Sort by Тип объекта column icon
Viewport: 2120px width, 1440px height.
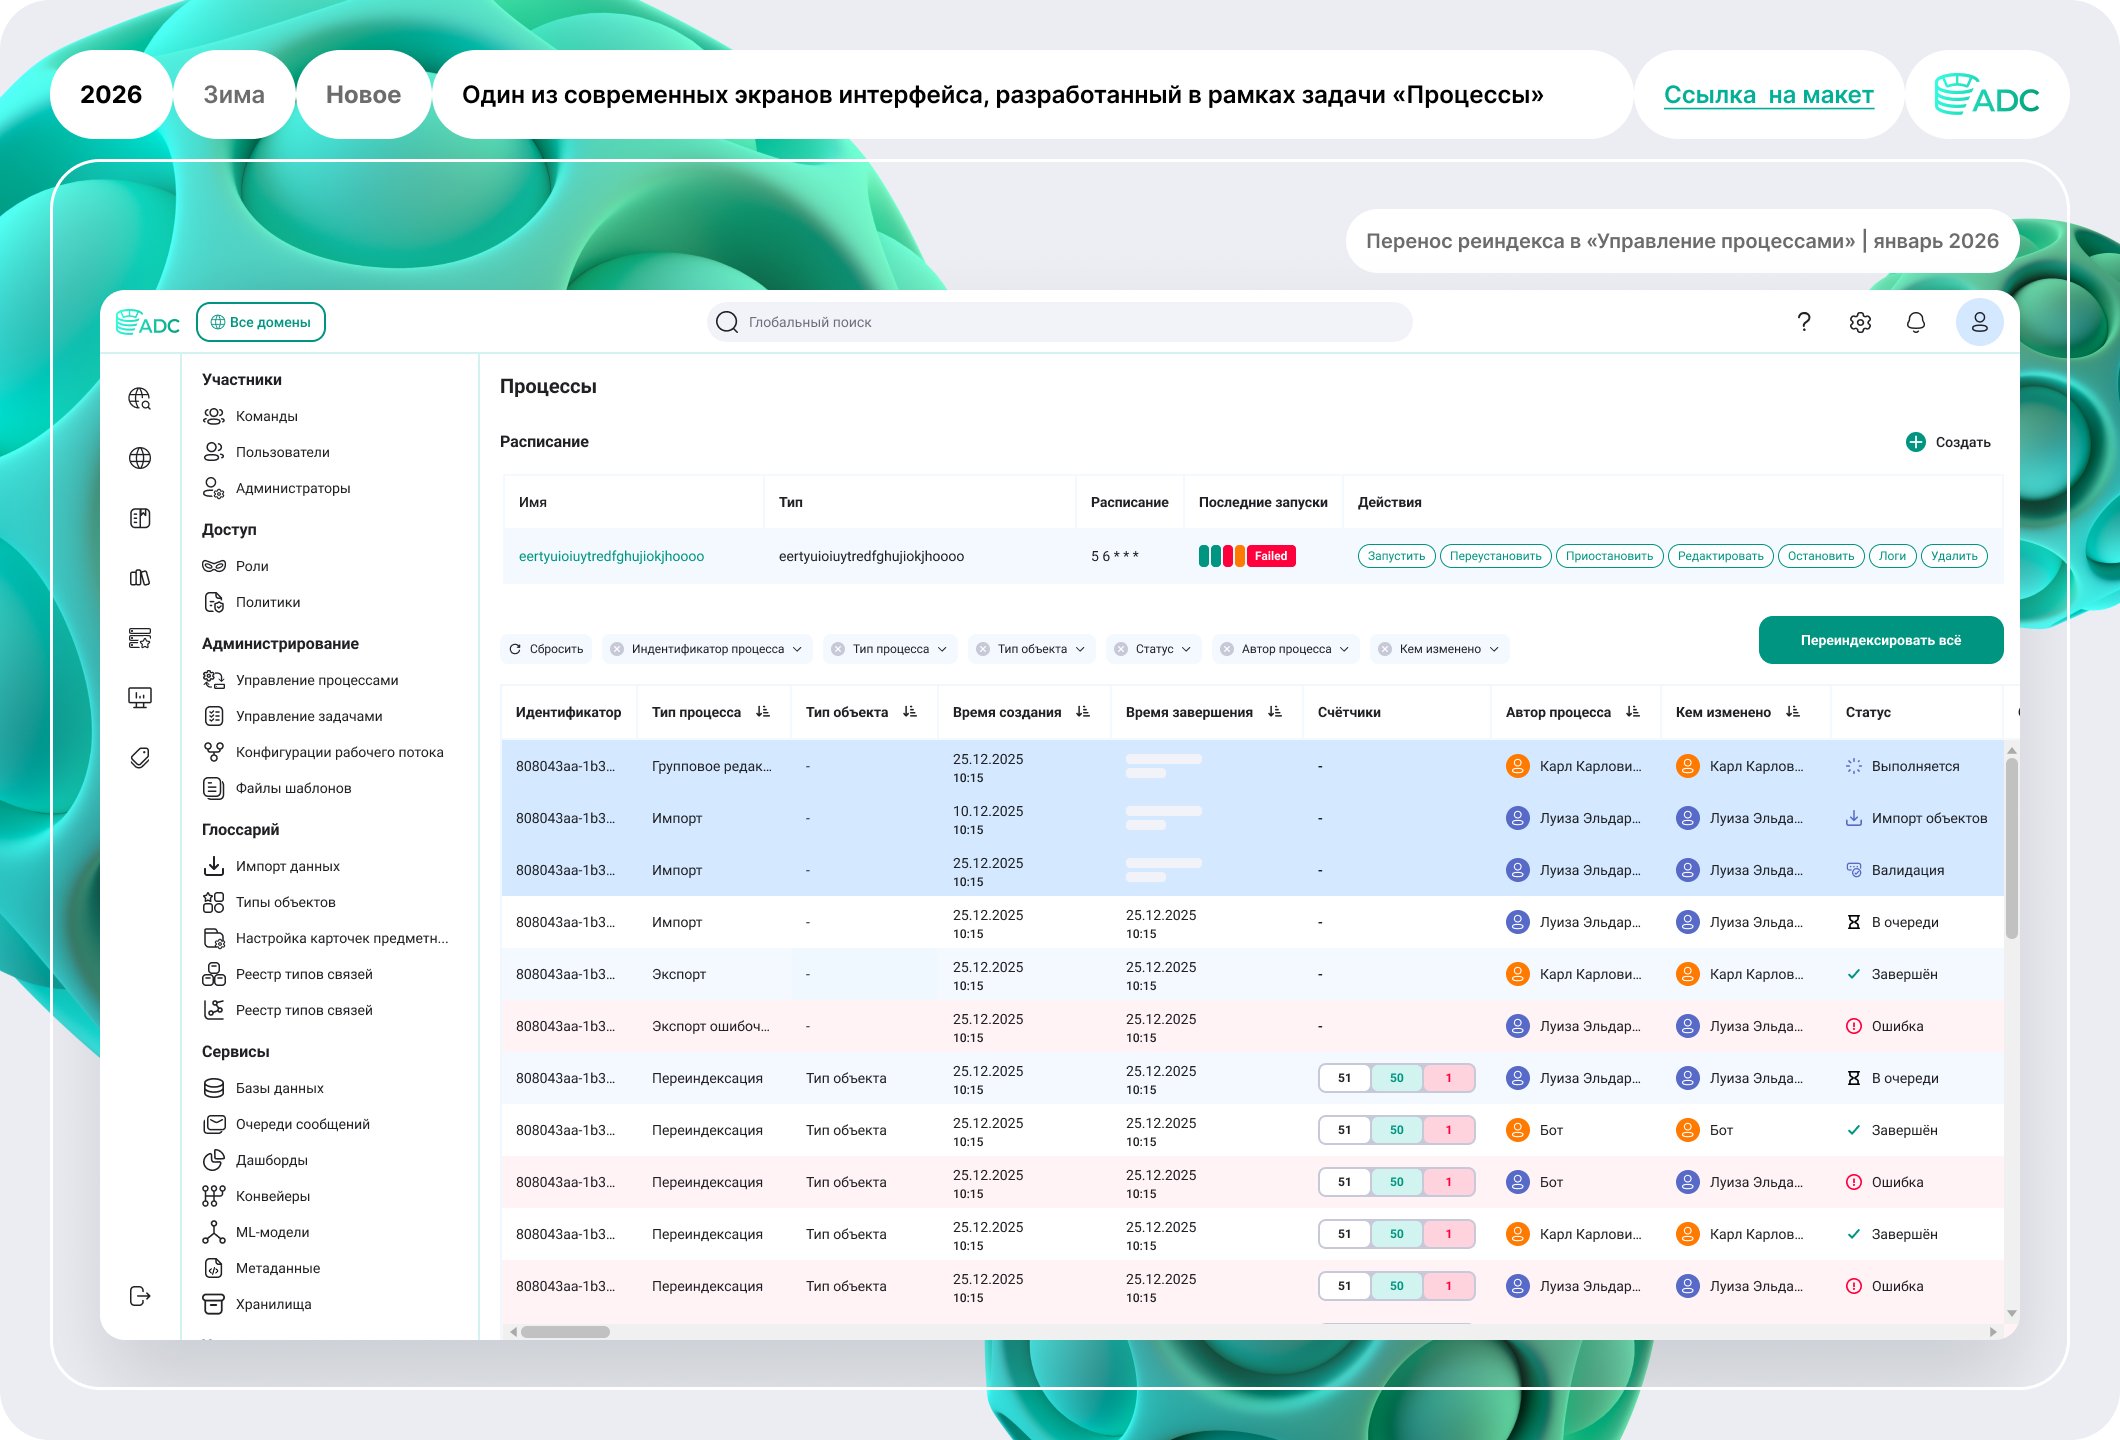coord(910,712)
